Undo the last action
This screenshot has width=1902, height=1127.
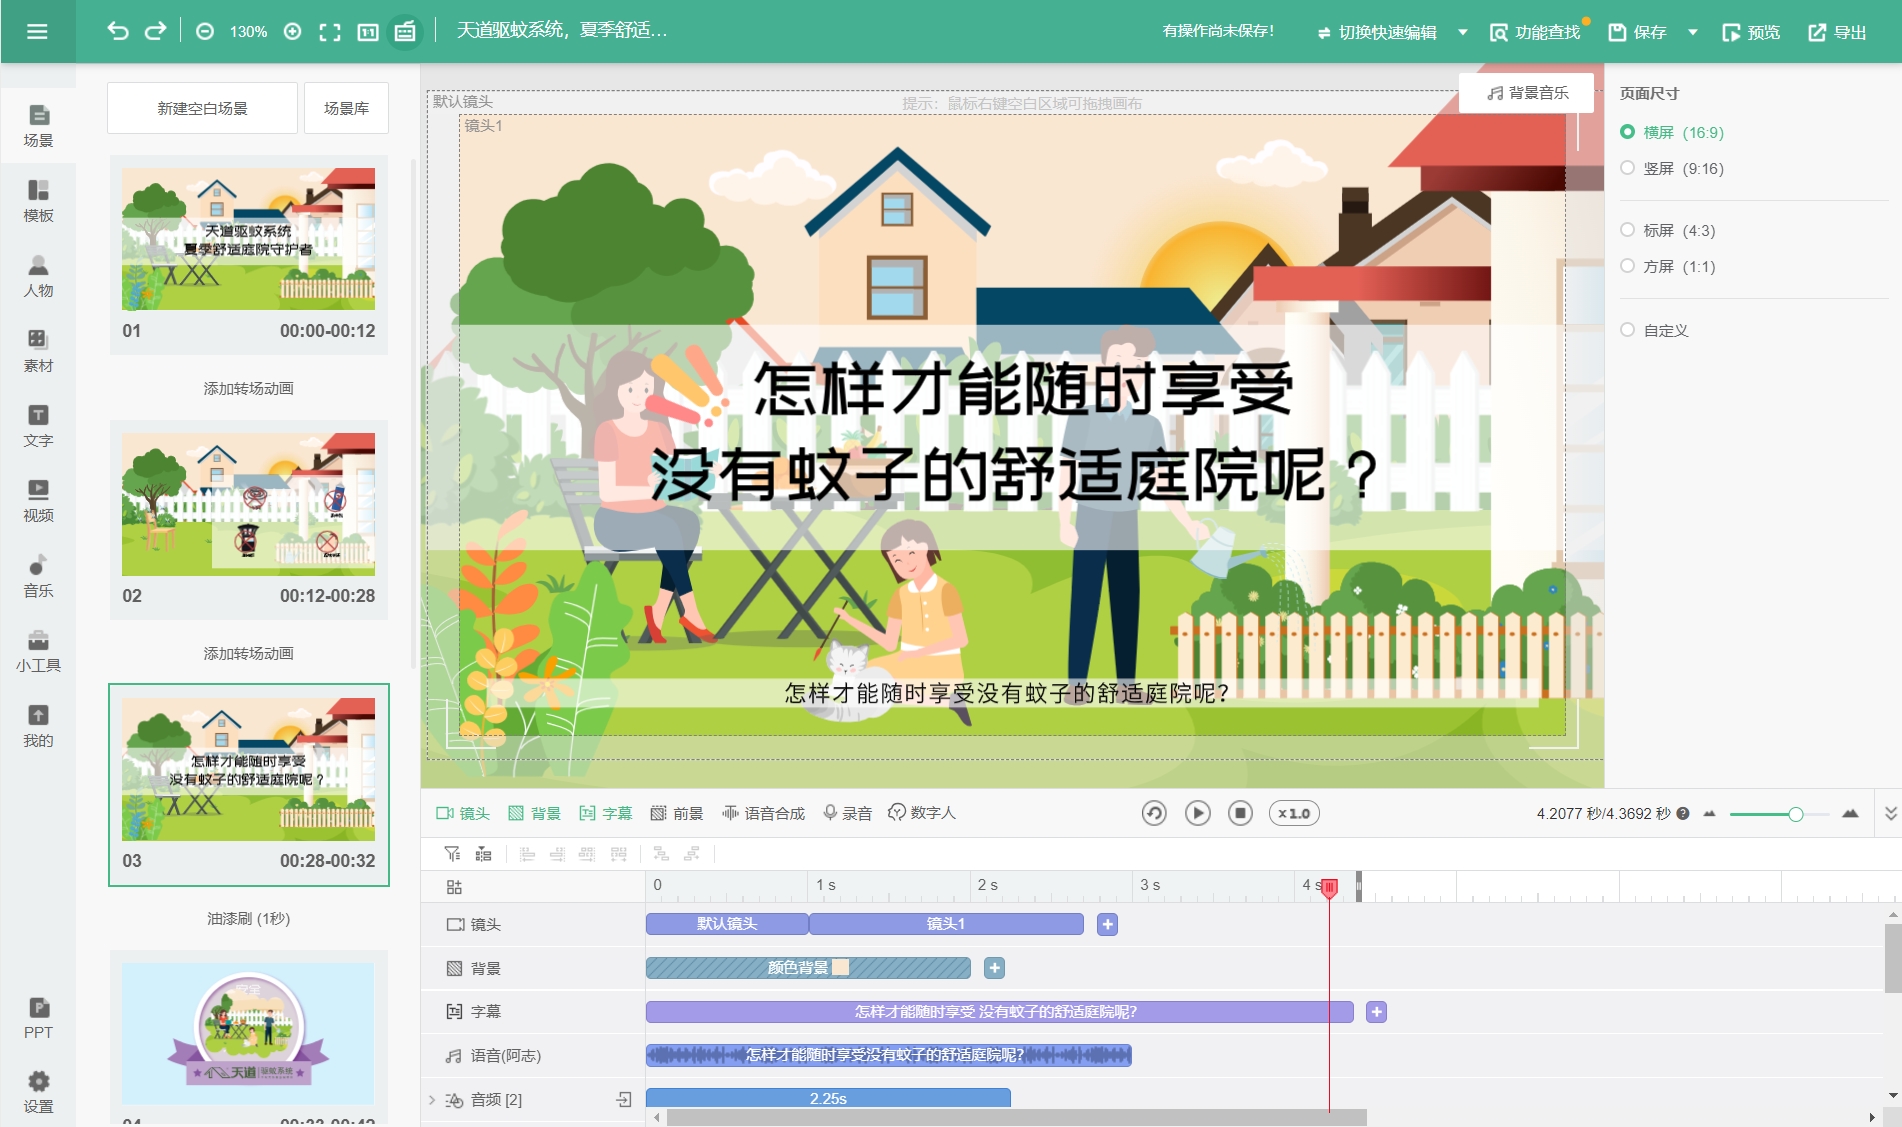(118, 31)
